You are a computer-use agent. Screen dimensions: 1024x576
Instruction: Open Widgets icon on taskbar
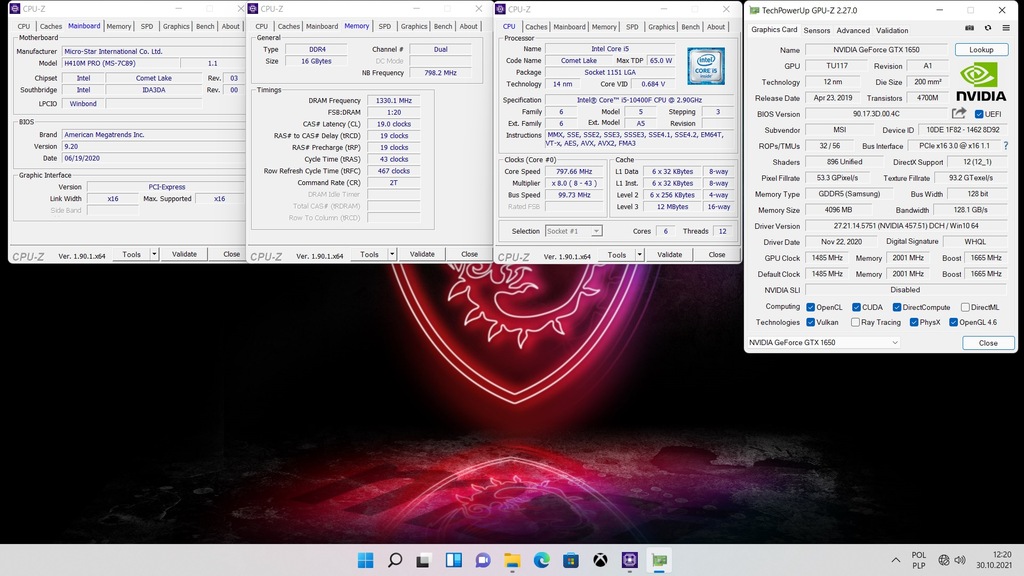coord(453,560)
